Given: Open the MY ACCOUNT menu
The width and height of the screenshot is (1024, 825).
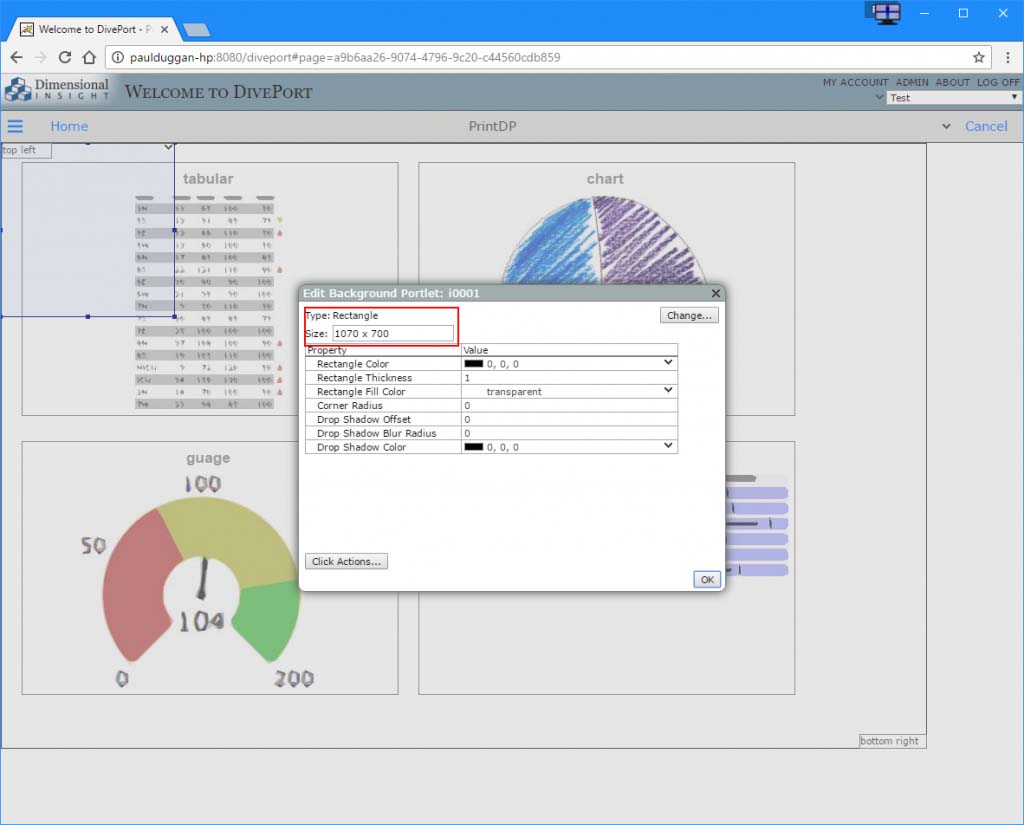Looking at the screenshot, I should pyautogui.click(x=855, y=82).
